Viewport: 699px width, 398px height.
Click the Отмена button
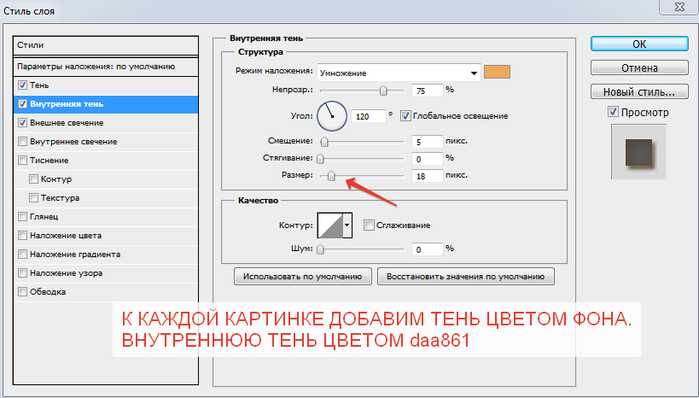pyautogui.click(x=639, y=68)
